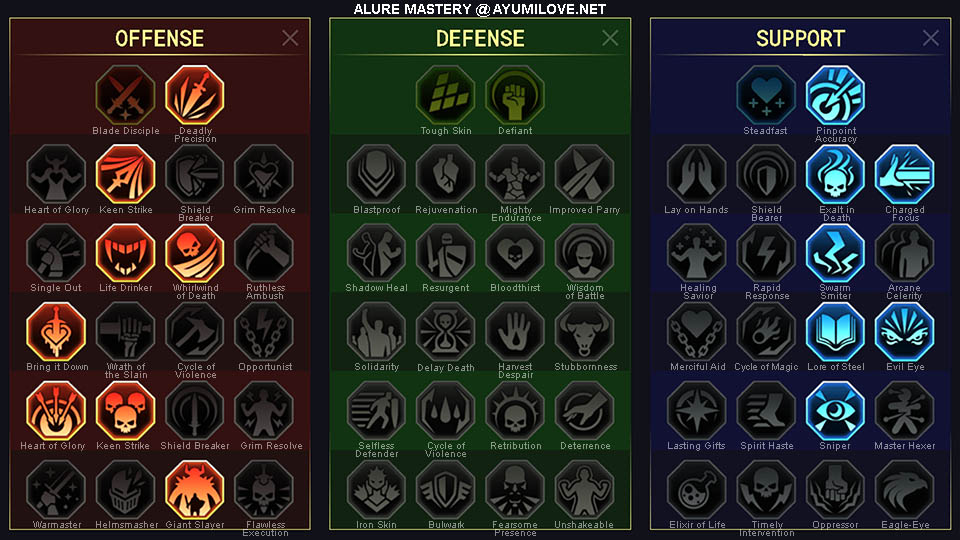This screenshot has height=540, width=960.
Task: Close the Defense mastery panel
Action: click(610, 38)
